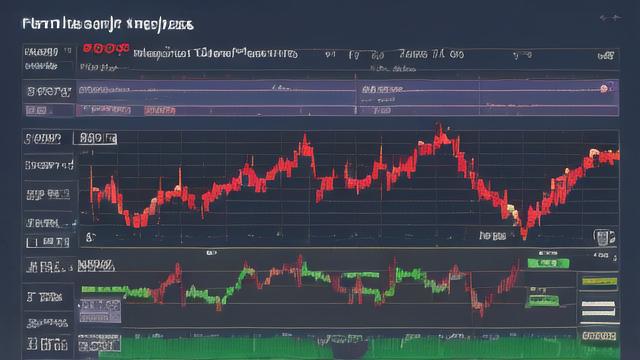
Task: Toggle the small box at the purple row's left
Action: 36,110
